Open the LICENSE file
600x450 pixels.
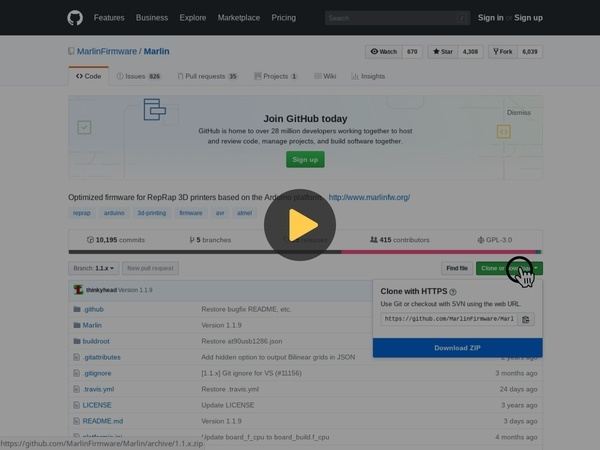click(97, 405)
